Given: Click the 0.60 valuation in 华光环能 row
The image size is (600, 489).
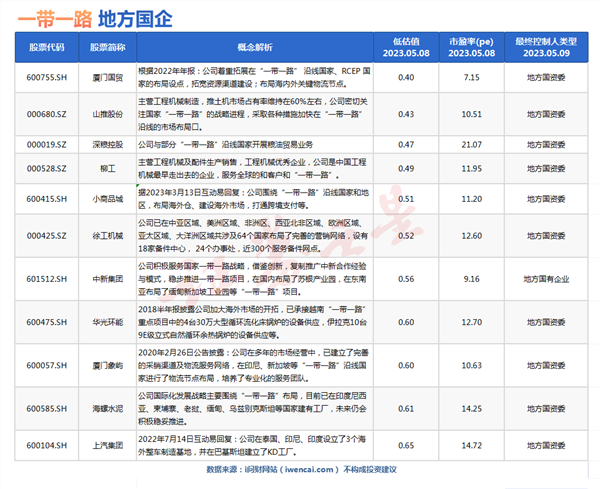Looking at the screenshot, I should click(406, 322).
